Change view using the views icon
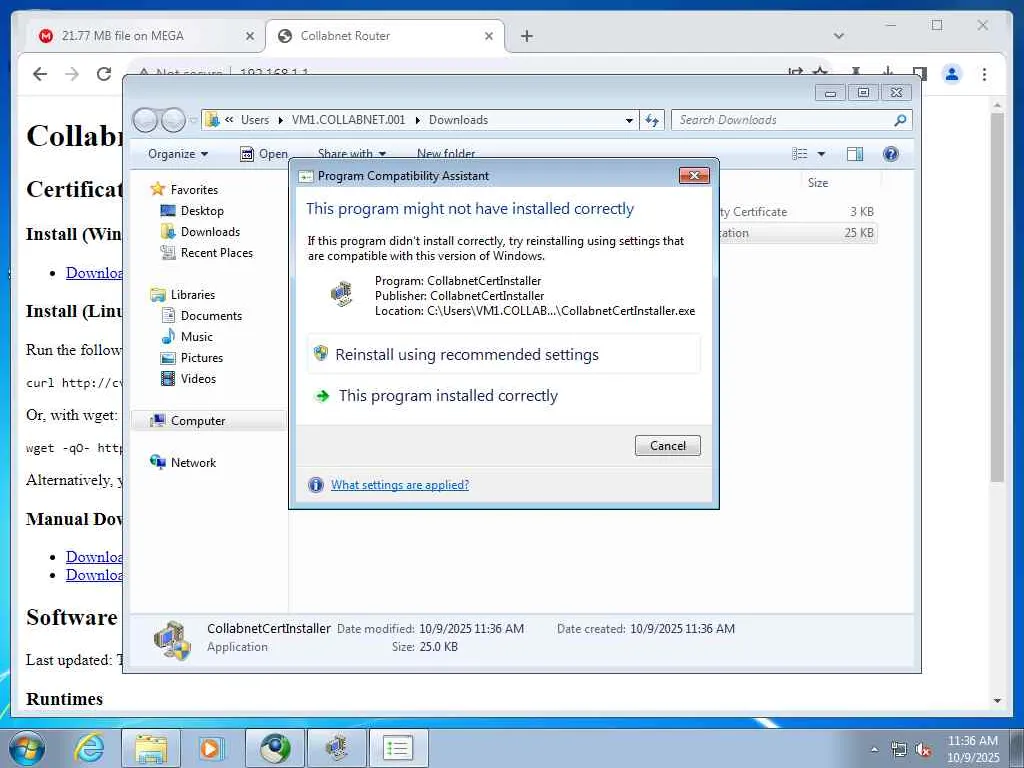Viewport: 1024px width, 768px height. pos(799,153)
